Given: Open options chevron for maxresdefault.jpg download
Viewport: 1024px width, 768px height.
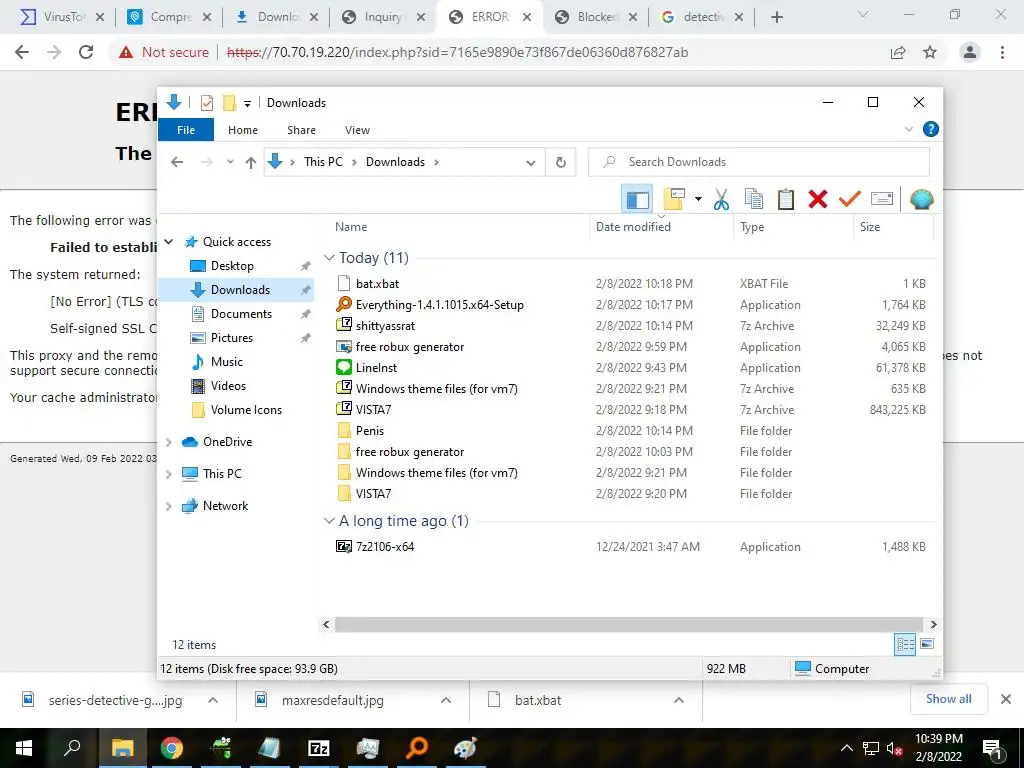Looking at the screenshot, I should click(x=446, y=700).
